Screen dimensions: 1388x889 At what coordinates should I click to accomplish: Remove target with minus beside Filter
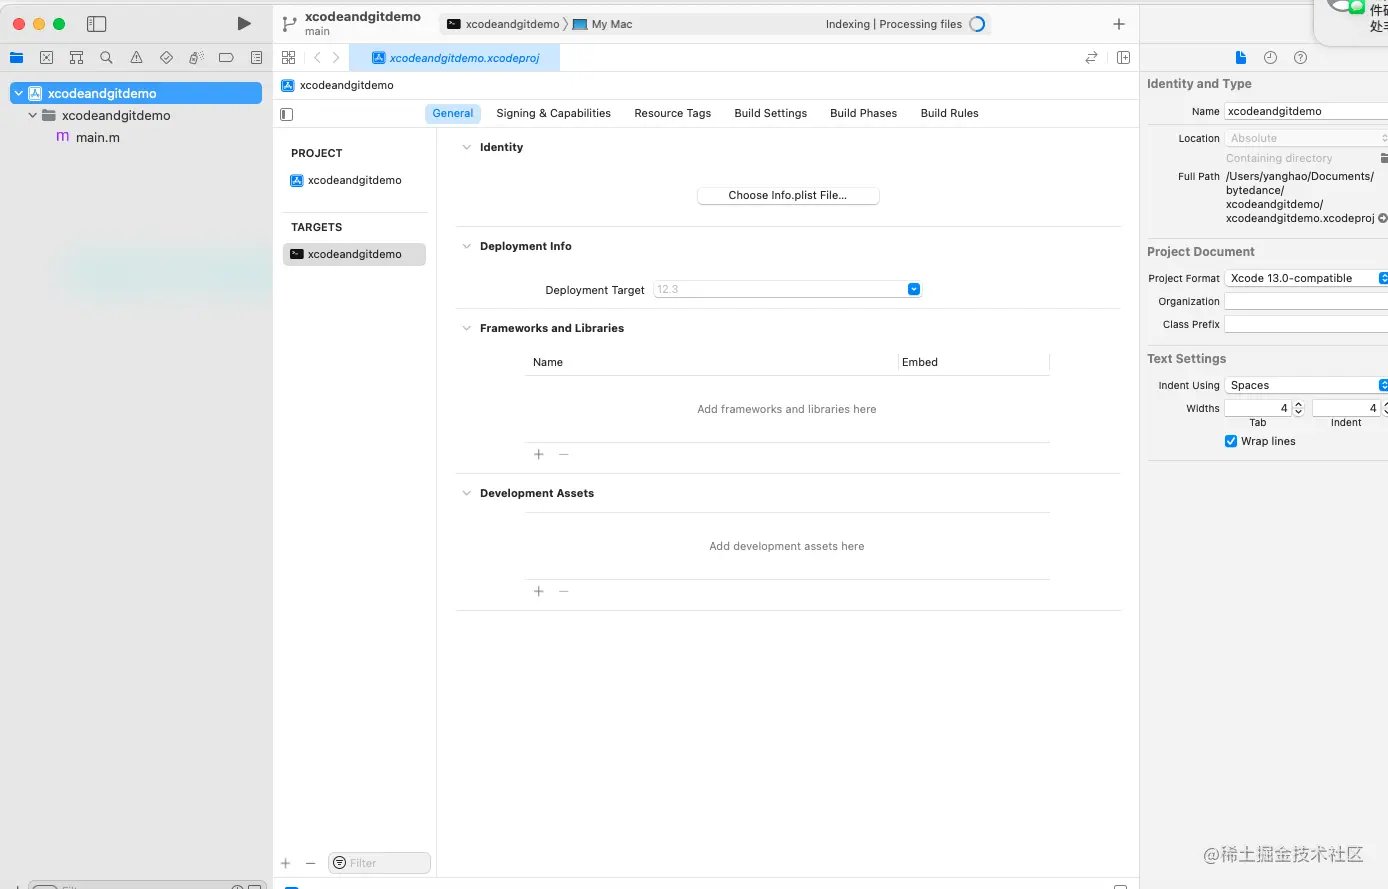tap(310, 863)
